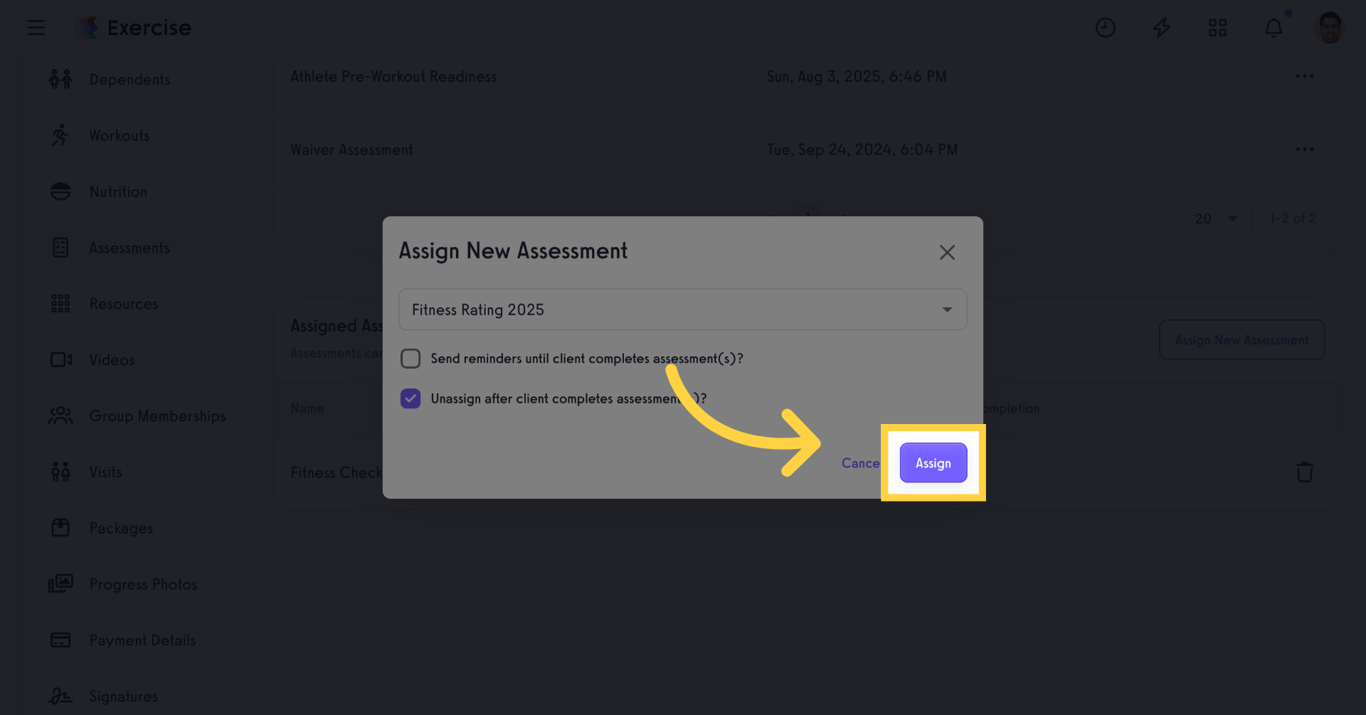Viewport: 1366px width, 715px height.
Task: Open the hamburger navigation menu
Action: tap(36, 27)
